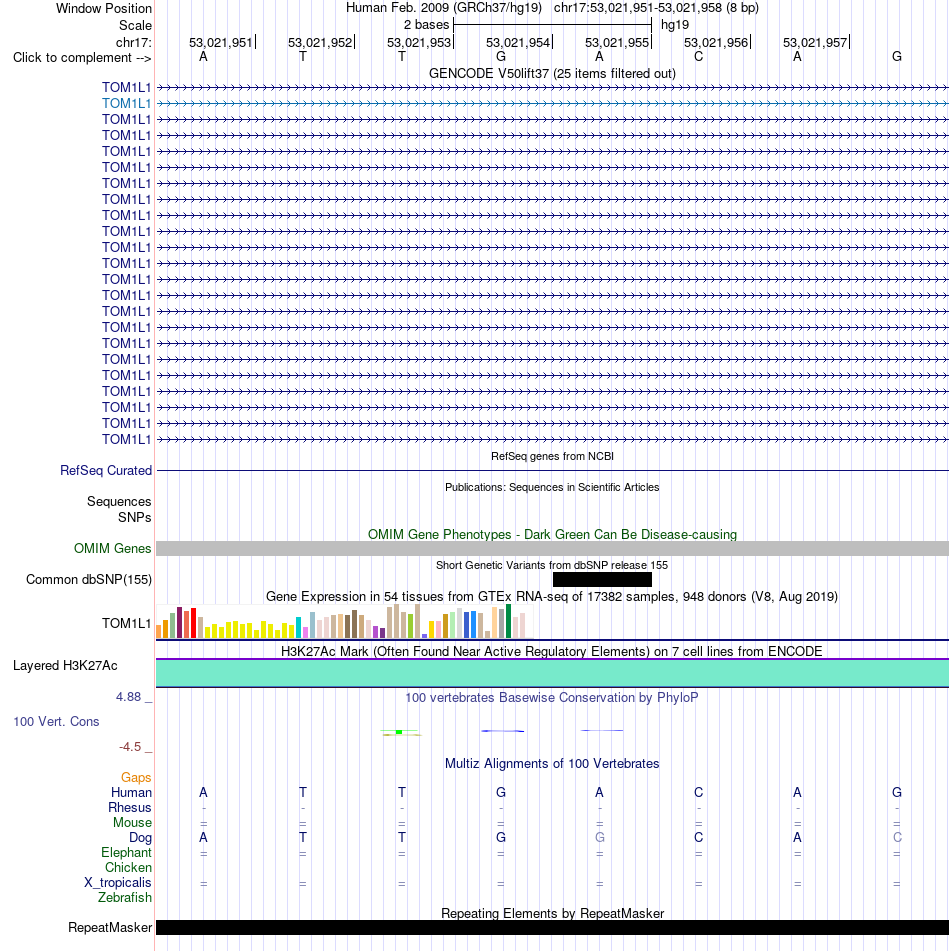Open the 'RefSeq genes from NCBI' track title

[x=552, y=456]
